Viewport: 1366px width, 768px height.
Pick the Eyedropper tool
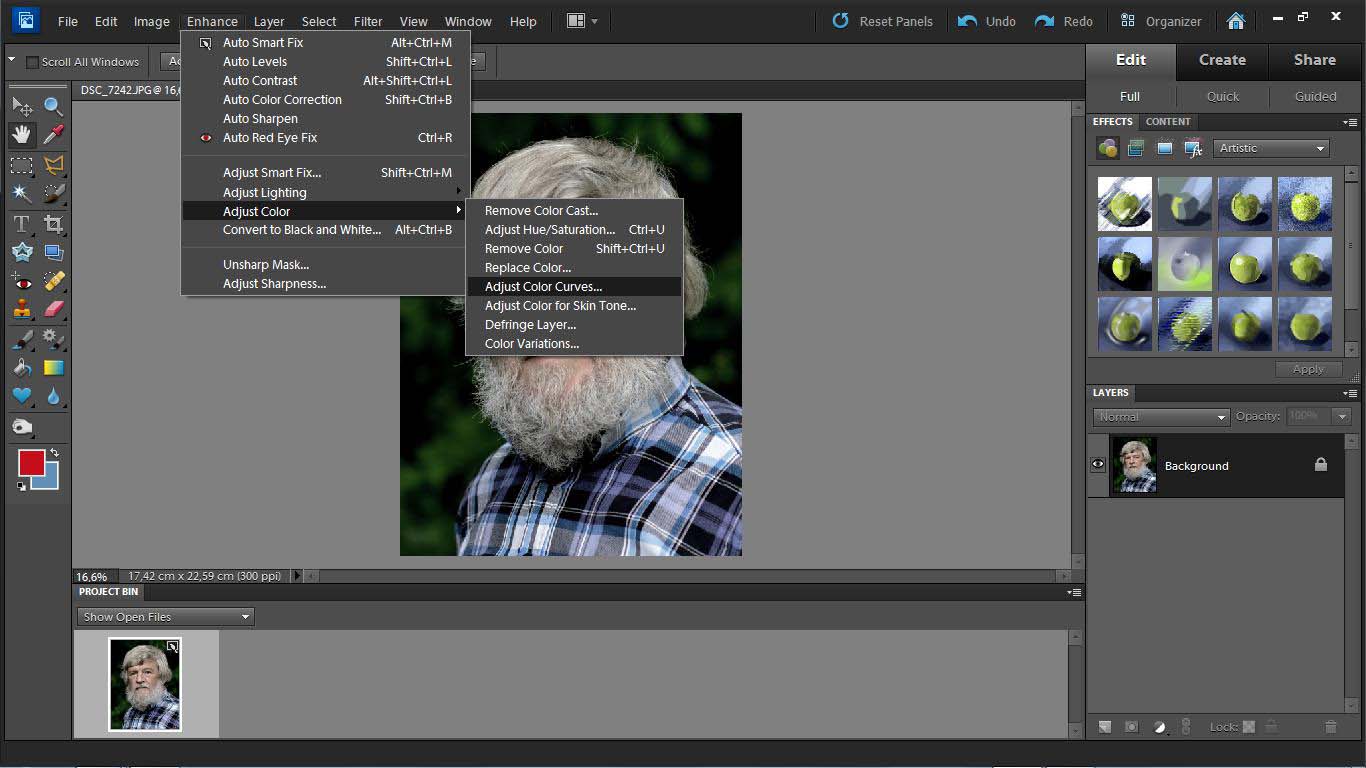(53, 134)
